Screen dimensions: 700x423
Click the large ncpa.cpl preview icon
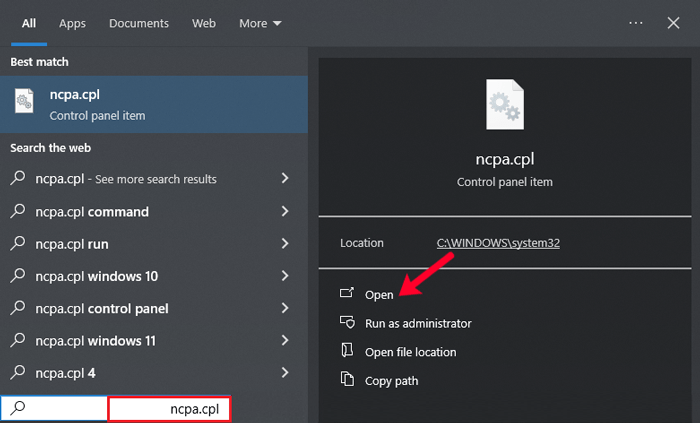coord(505,104)
